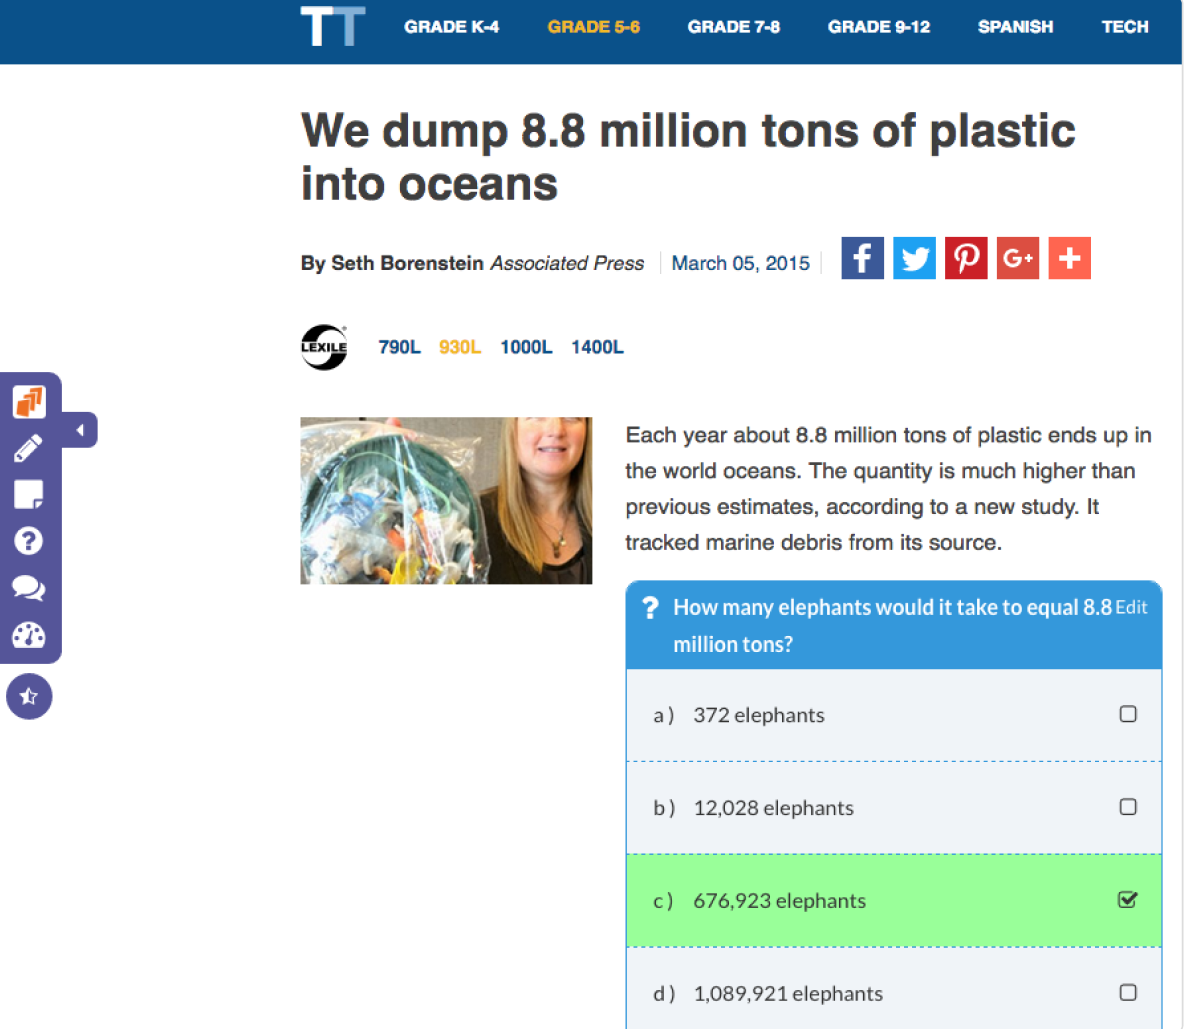
Task: Open the comments chat bubble tool
Action: (x=28, y=588)
